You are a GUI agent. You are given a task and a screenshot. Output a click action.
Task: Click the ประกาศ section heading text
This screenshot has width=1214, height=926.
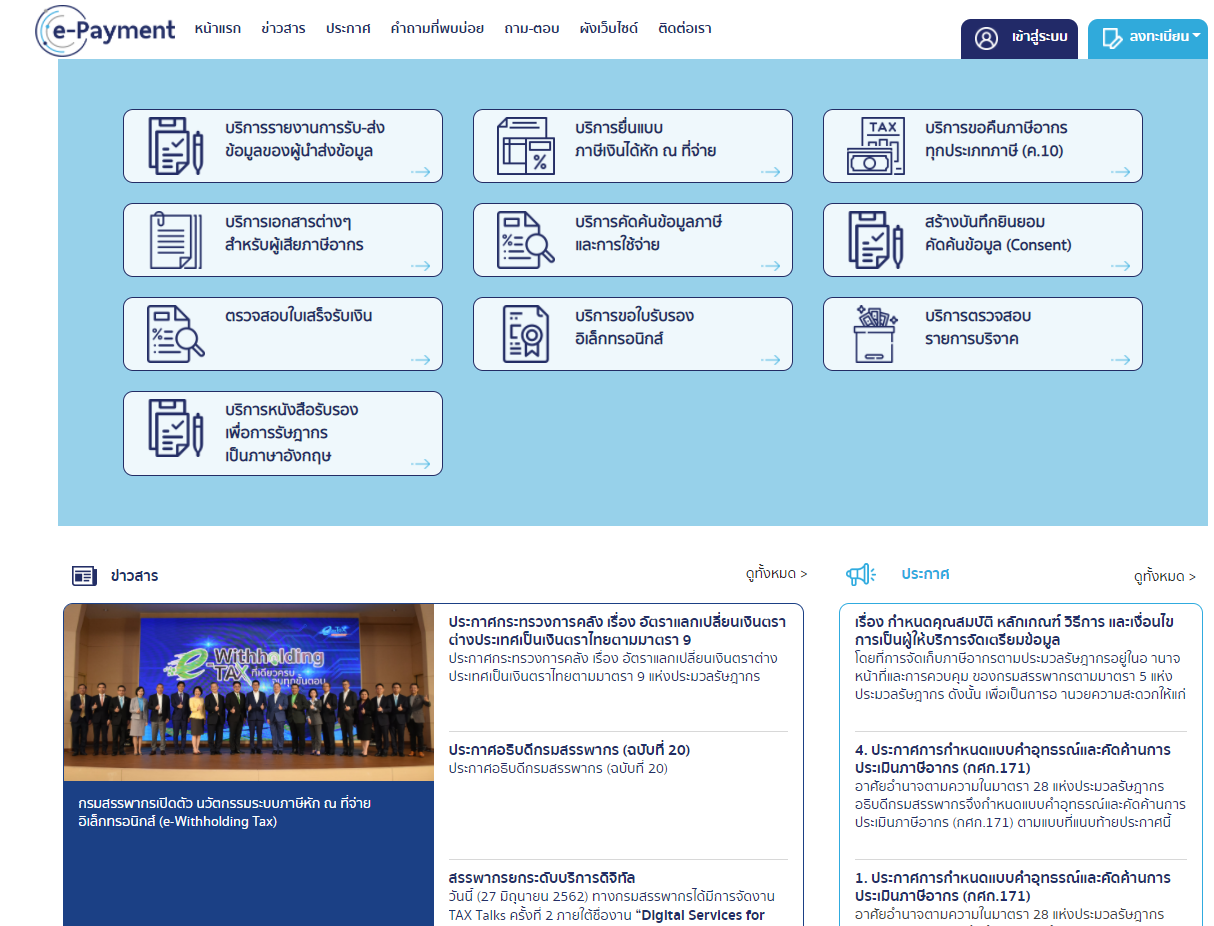click(925, 574)
